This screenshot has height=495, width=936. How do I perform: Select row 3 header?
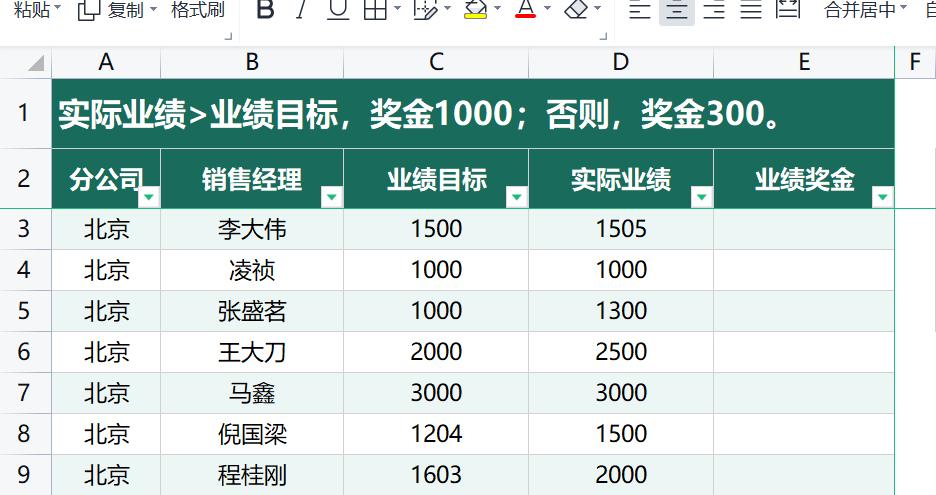24,229
